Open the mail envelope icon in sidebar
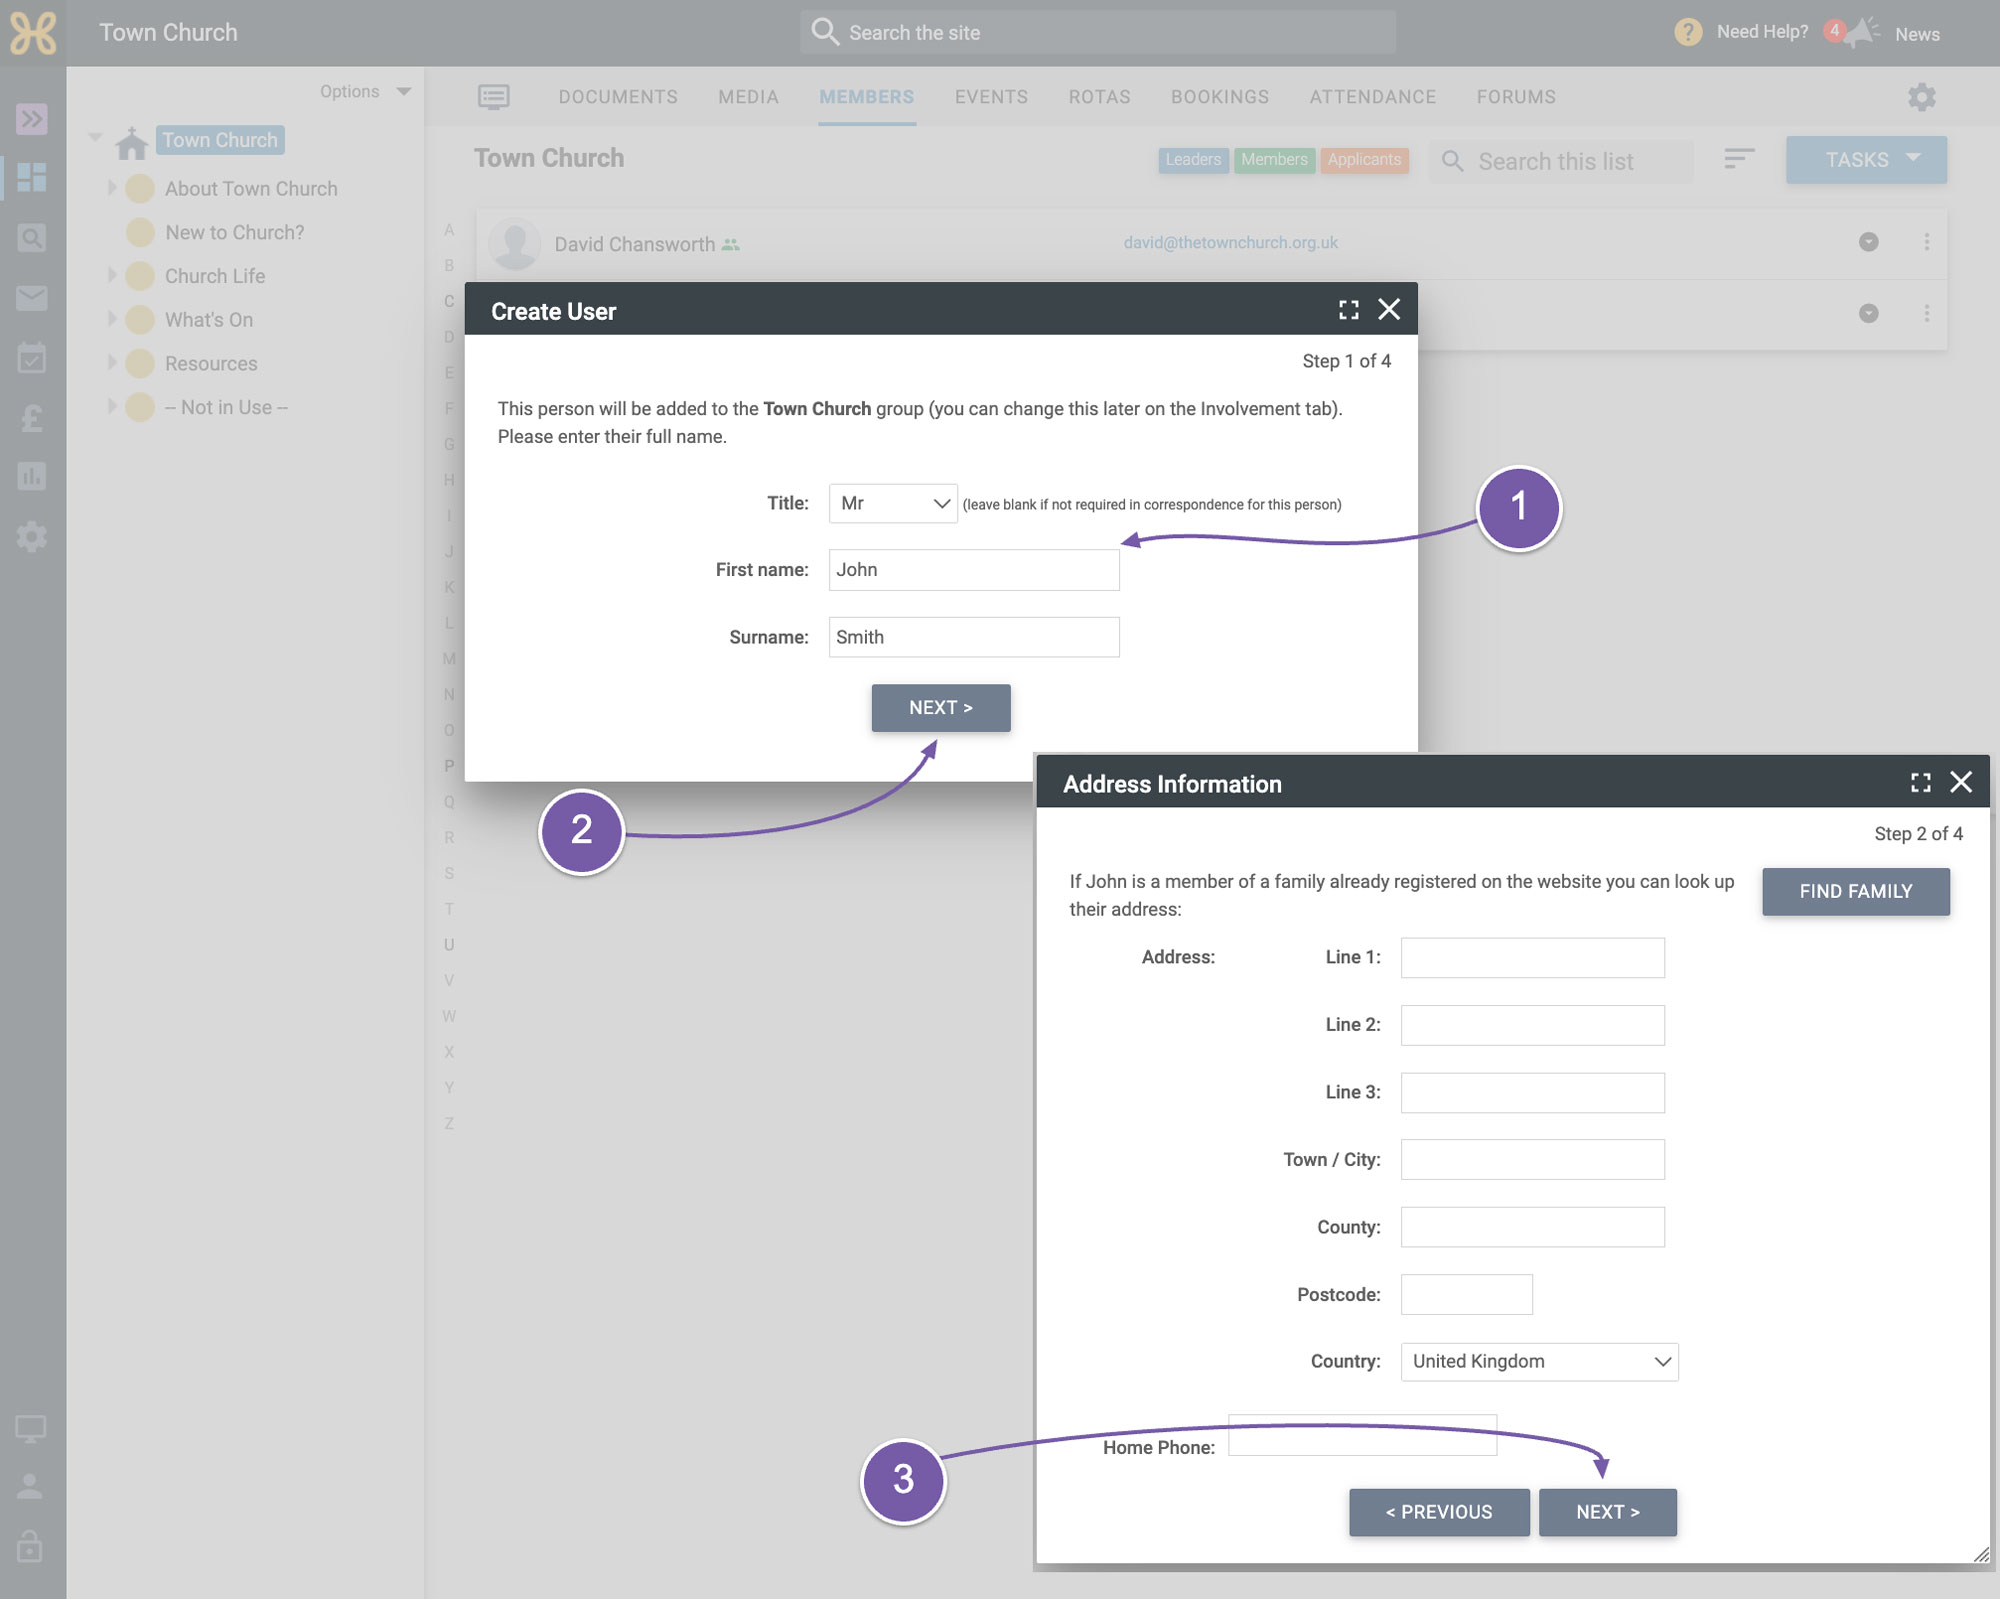This screenshot has width=2000, height=1599. point(32,298)
